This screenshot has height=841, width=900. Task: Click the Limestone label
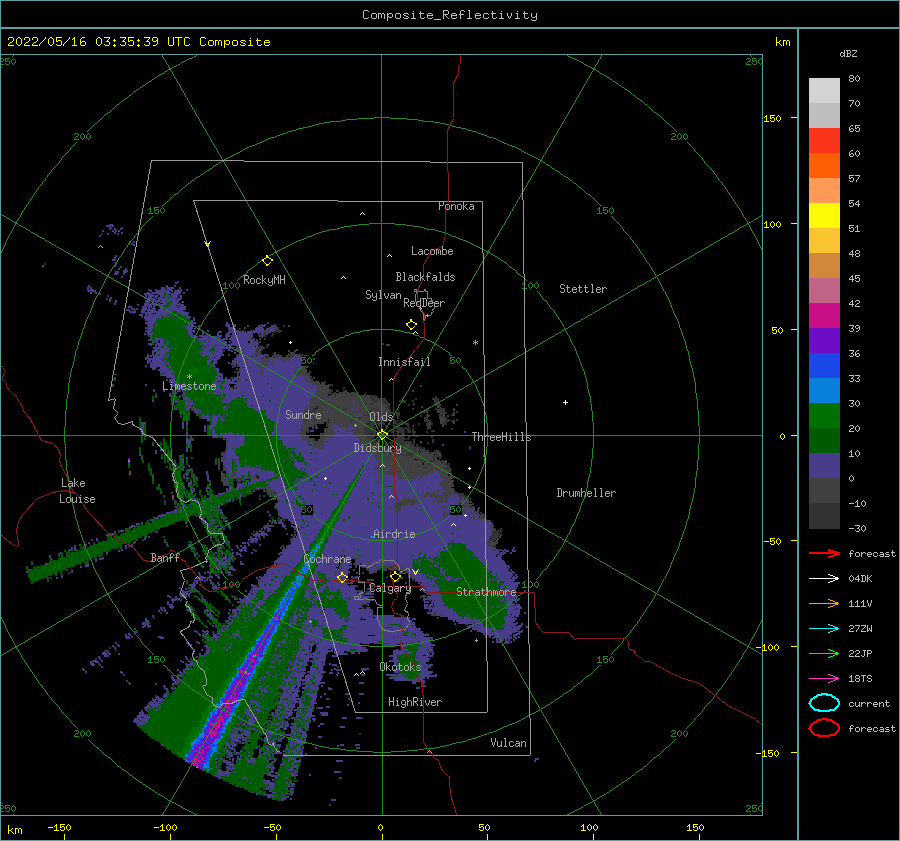(x=189, y=386)
